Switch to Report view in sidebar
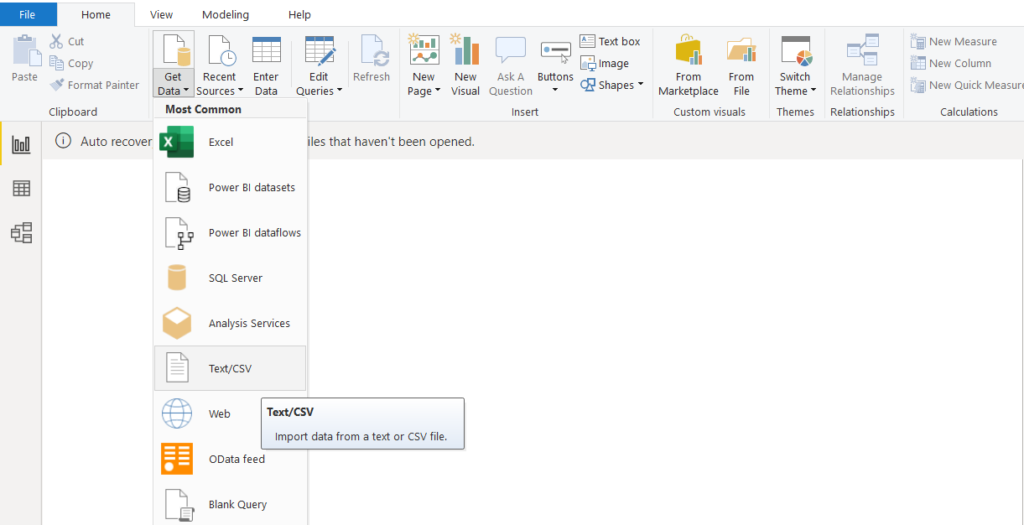Viewport: 1024px width, 525px height. pyautogui.click(x=21, y=144)
